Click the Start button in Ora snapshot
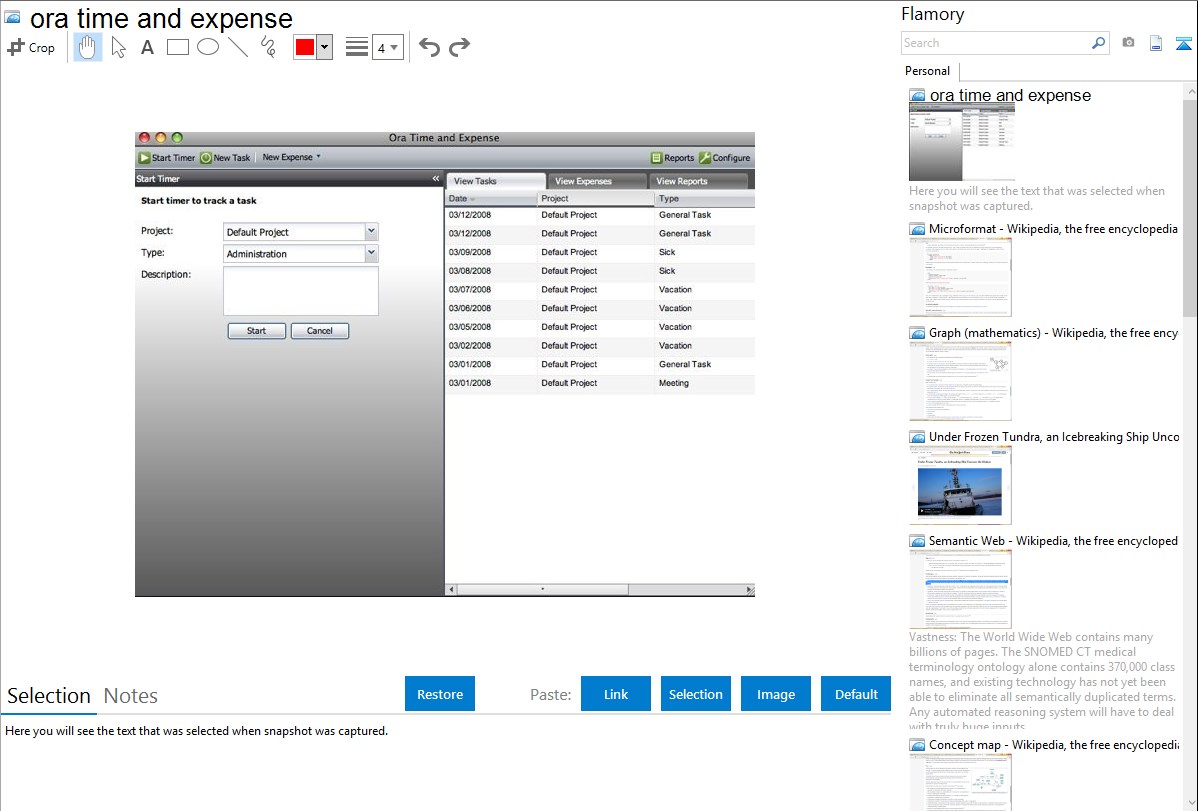The image size is (1198, 811). (x=257, y=331)
